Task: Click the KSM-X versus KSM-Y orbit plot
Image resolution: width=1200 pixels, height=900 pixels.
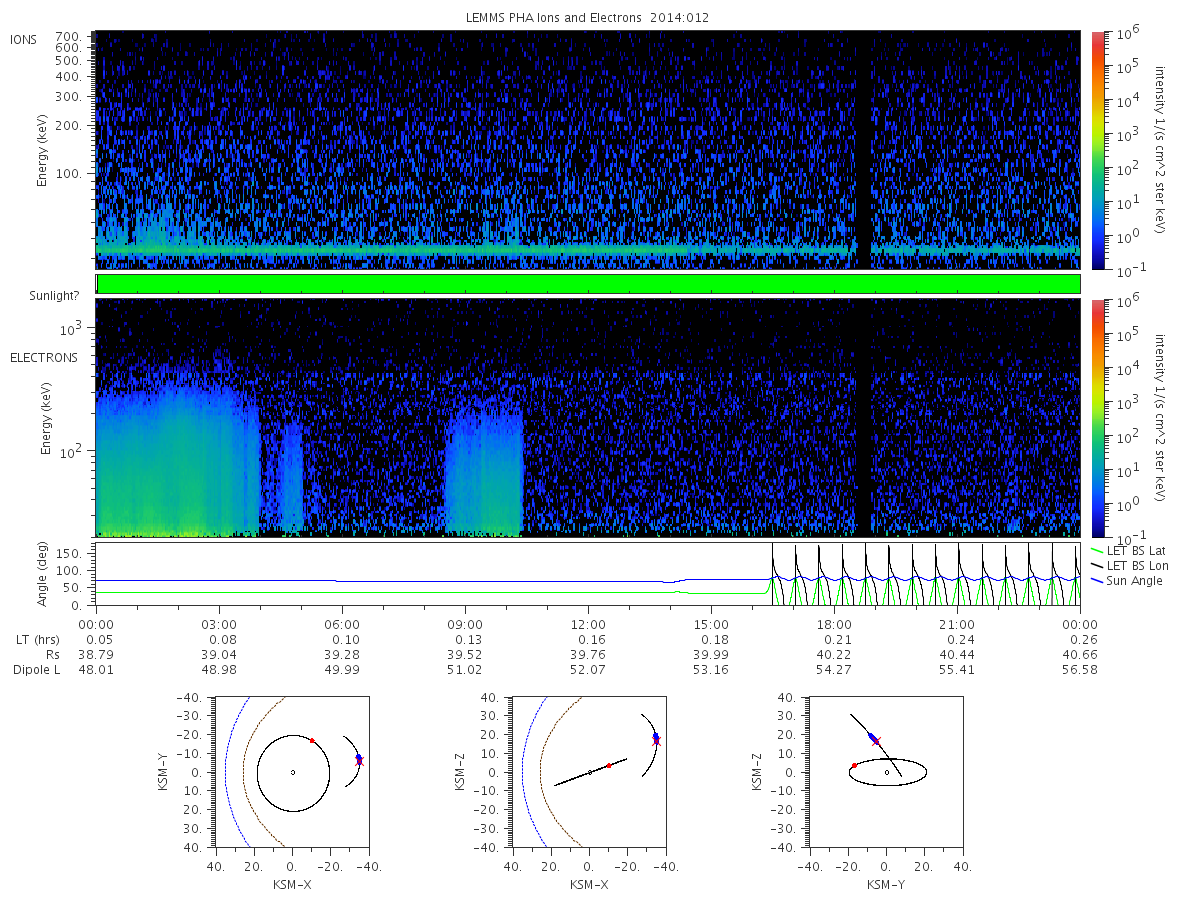Action: coord(292,771)
